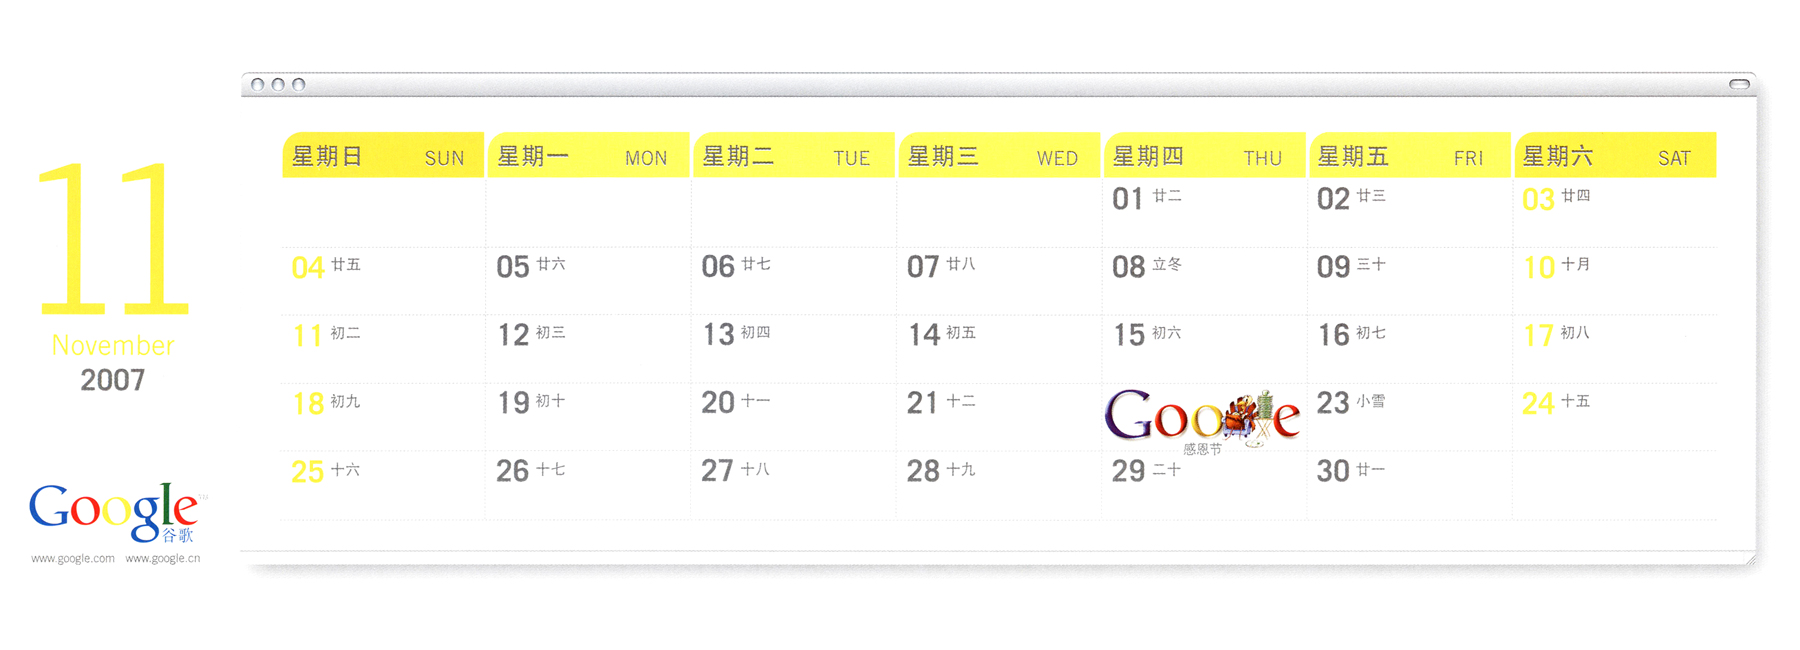The width and height of the screenshot is (1800, 650).
Task: Select the 星期六 SAT column header
Action: click(1616, 155)
